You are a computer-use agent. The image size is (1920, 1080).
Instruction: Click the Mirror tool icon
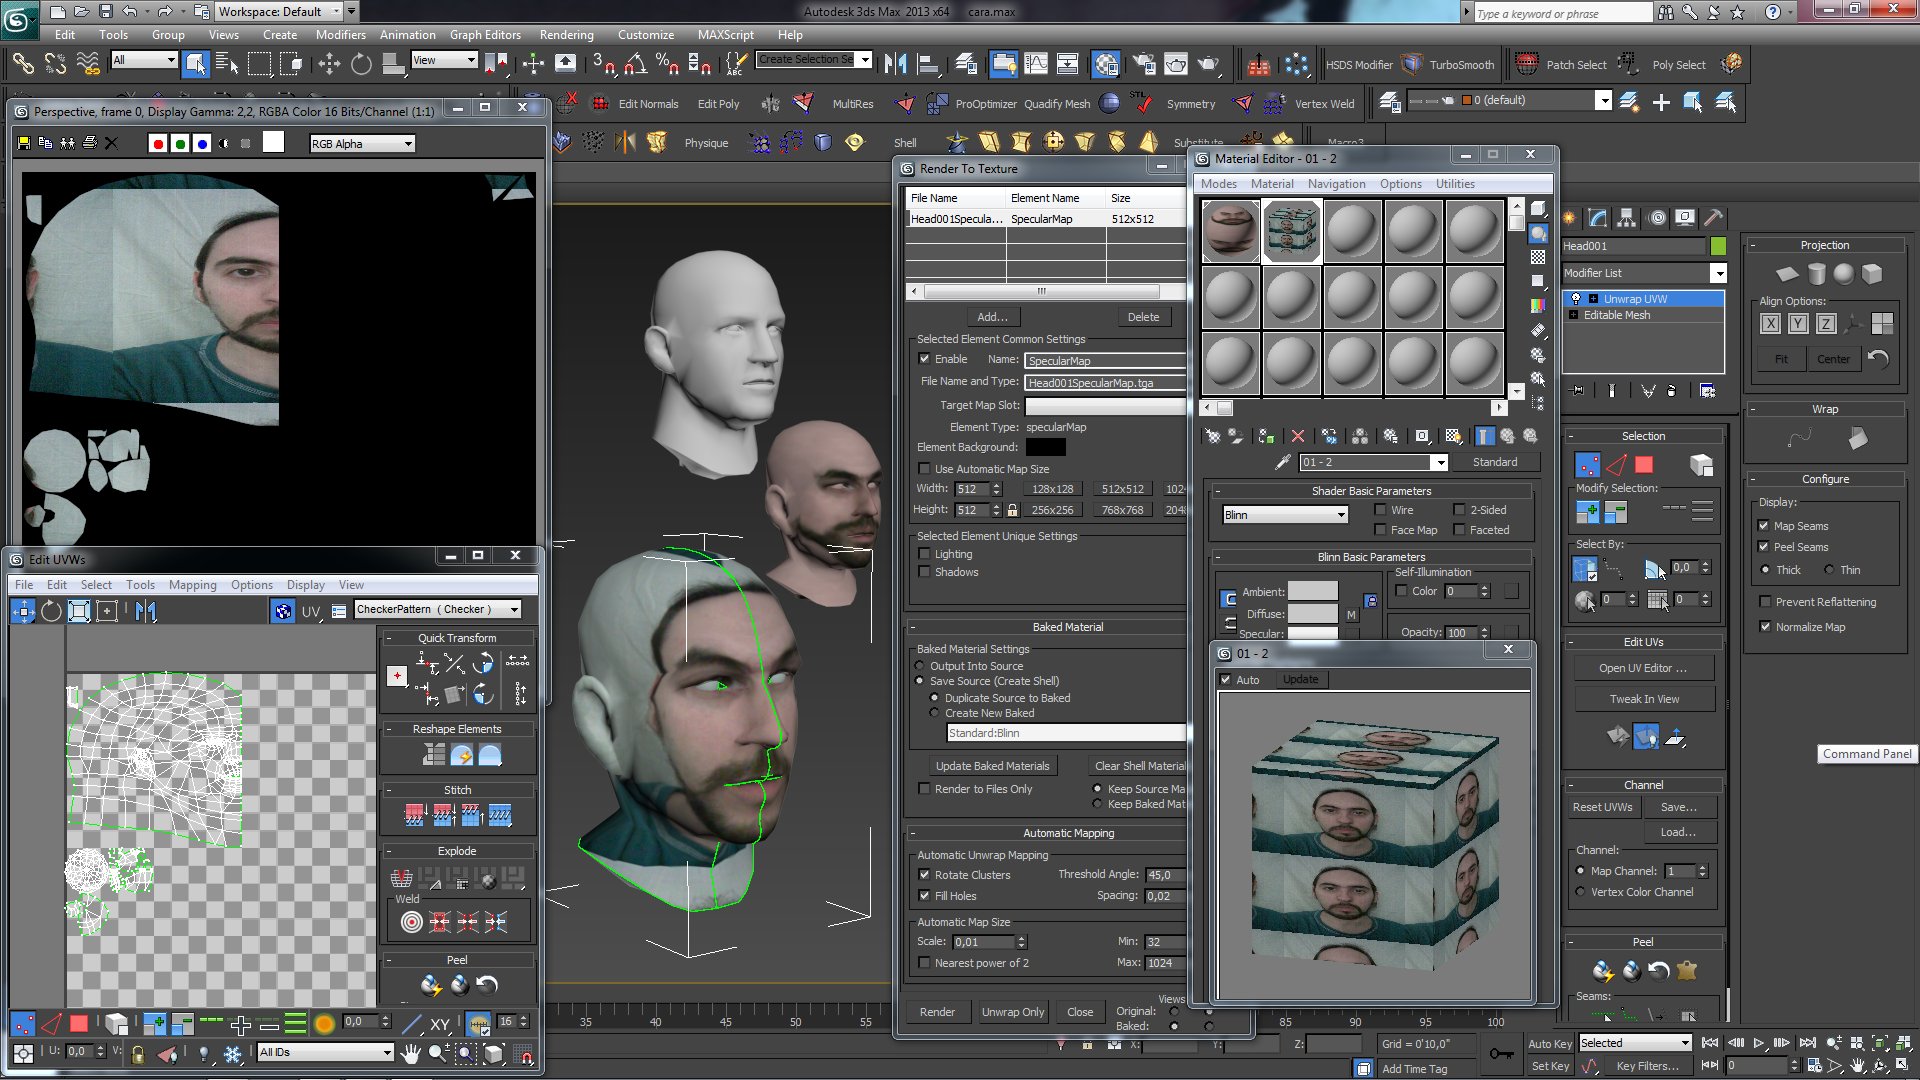[895, 65]
